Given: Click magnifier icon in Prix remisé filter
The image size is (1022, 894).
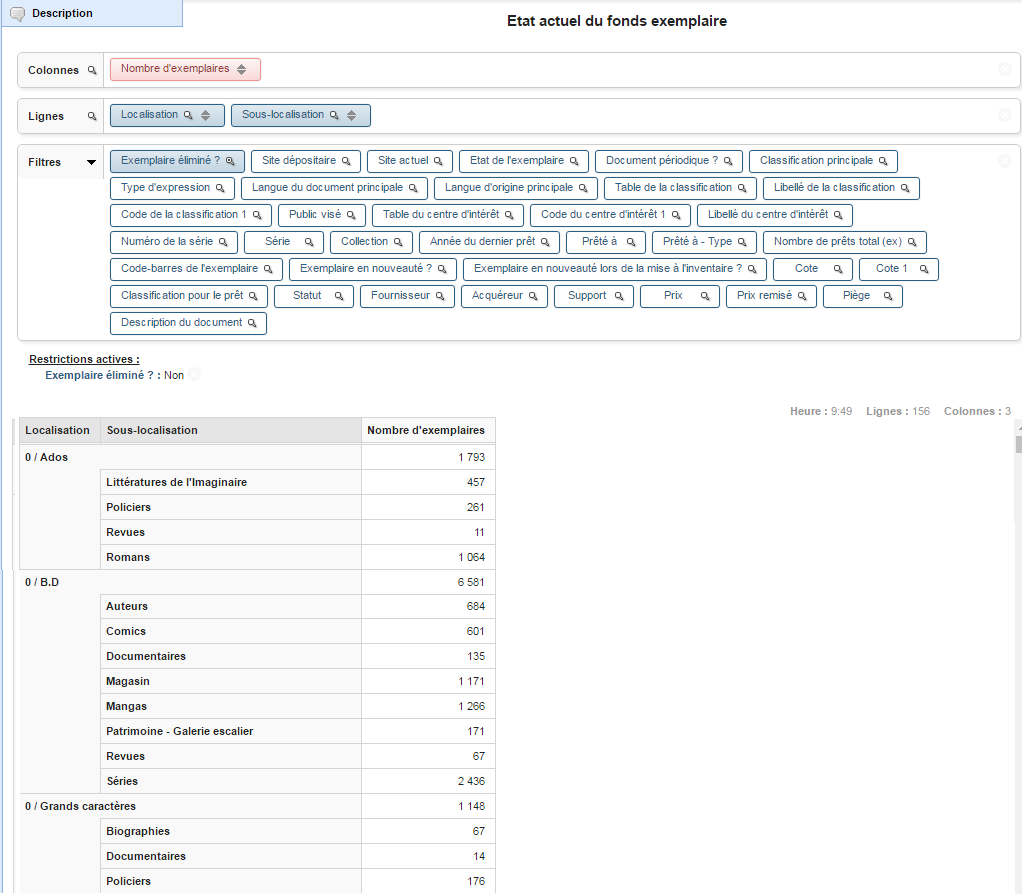Looking at the screenshot, I should 800,296.
